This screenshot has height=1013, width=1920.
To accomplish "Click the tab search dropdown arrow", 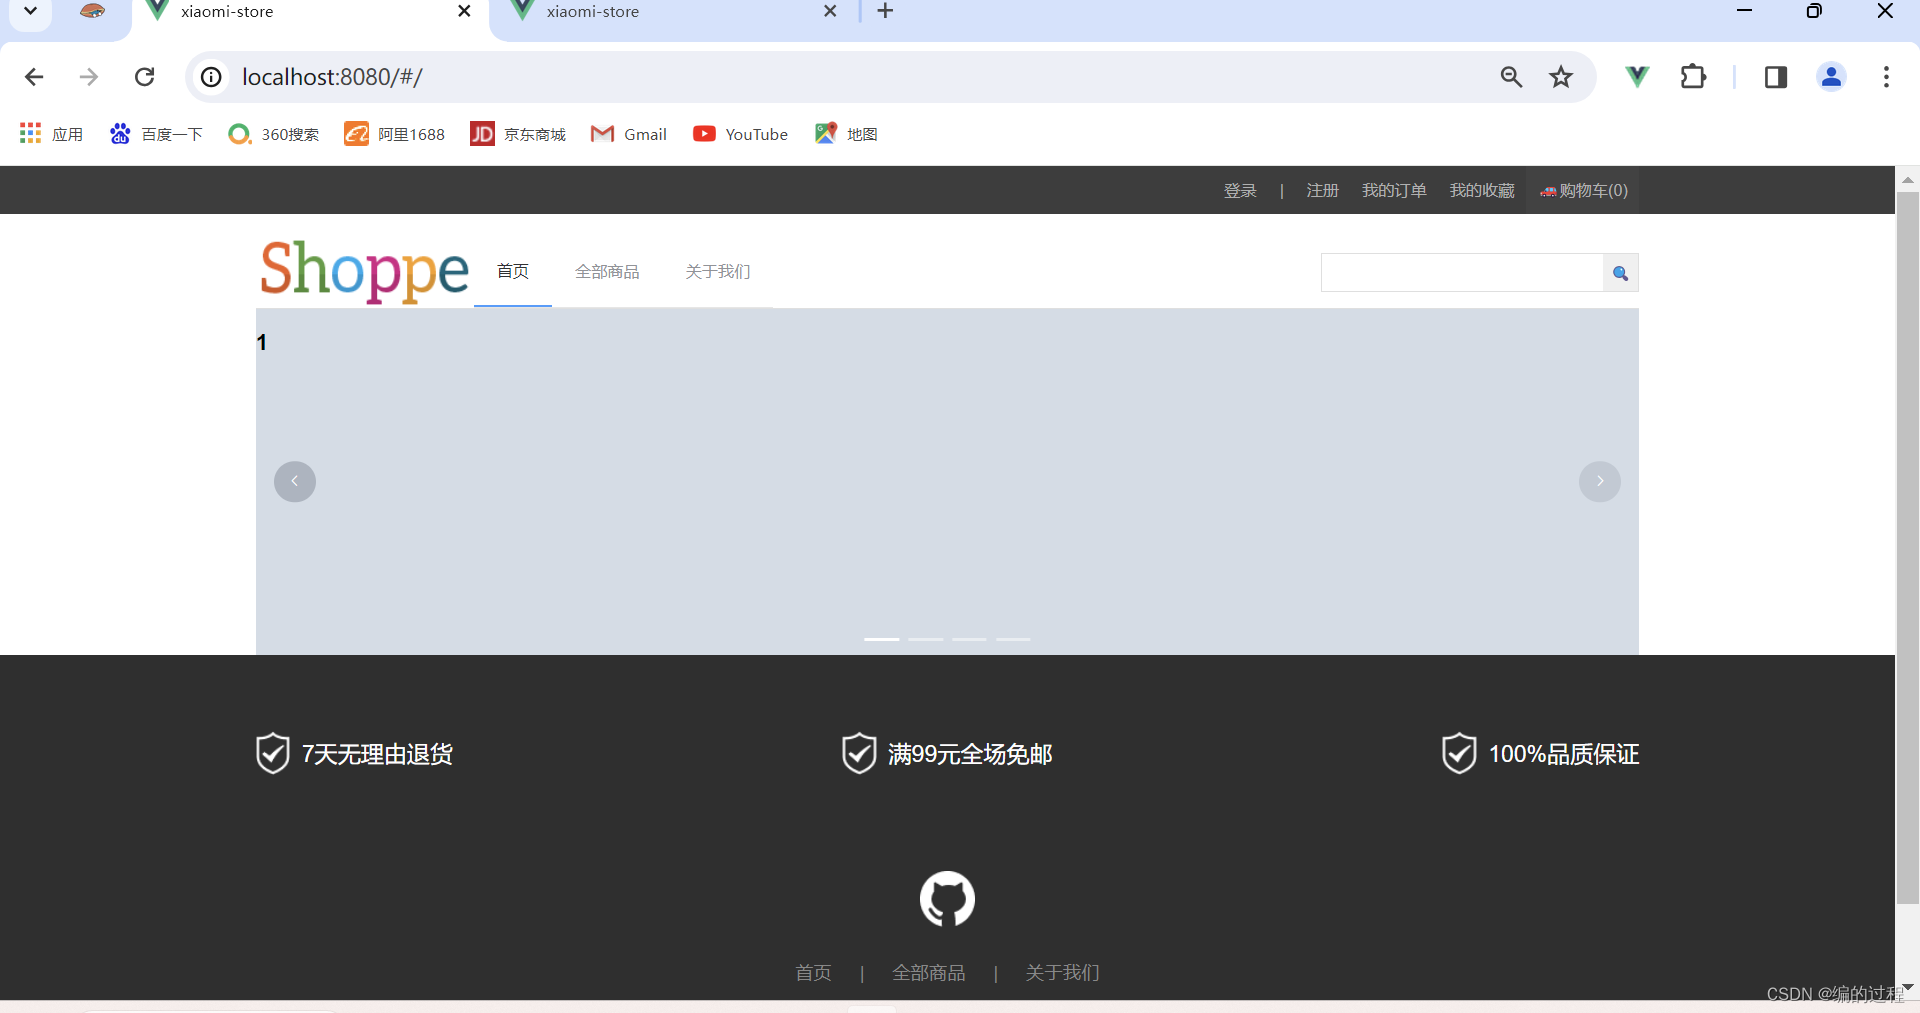I will tap(31, 12).
